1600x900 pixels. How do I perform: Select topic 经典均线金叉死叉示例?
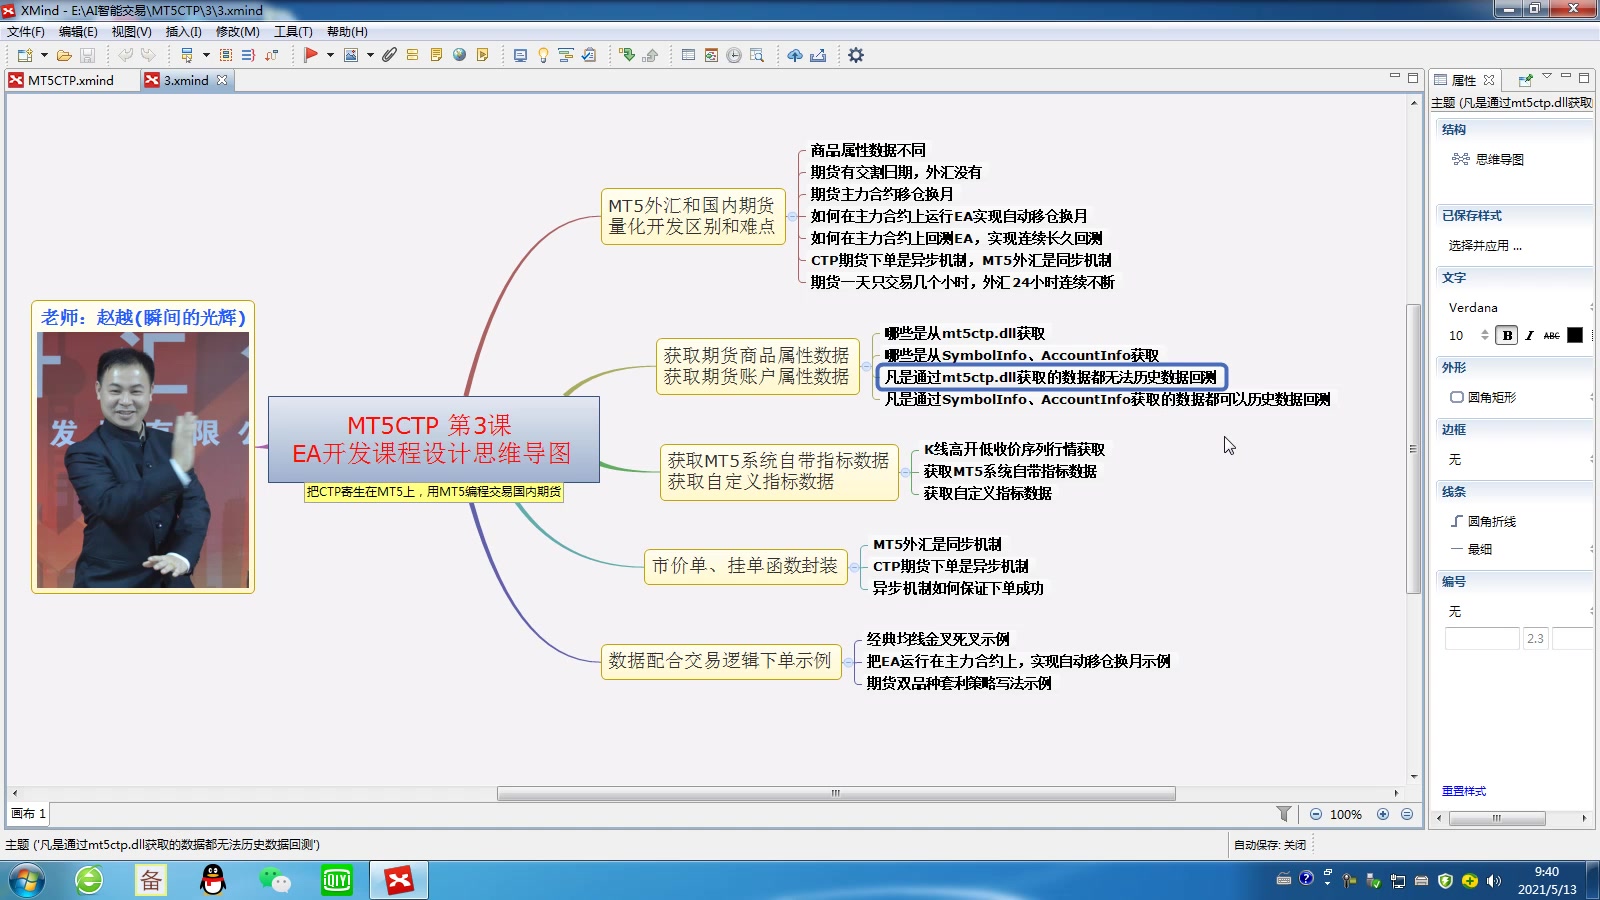[937, 639]
